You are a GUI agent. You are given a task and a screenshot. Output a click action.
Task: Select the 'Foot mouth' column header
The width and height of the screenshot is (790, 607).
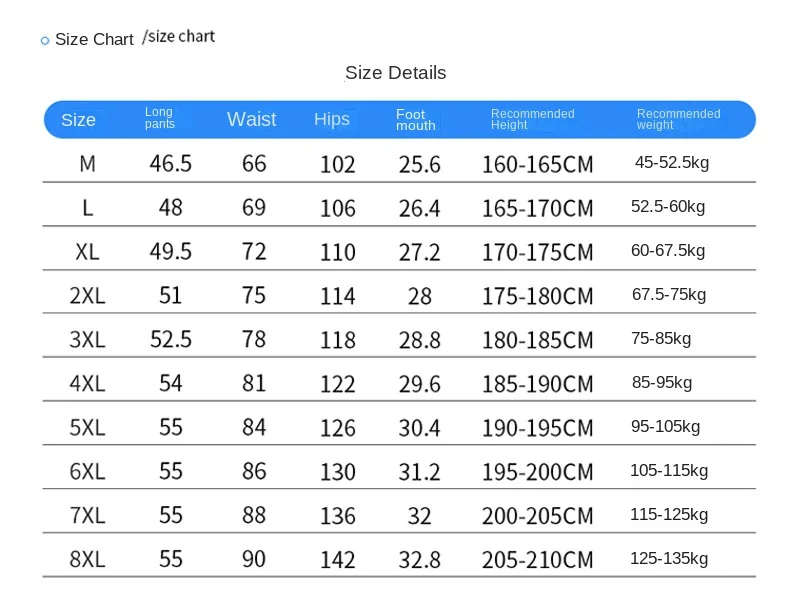pyautogui.click(x=415, y=120)
